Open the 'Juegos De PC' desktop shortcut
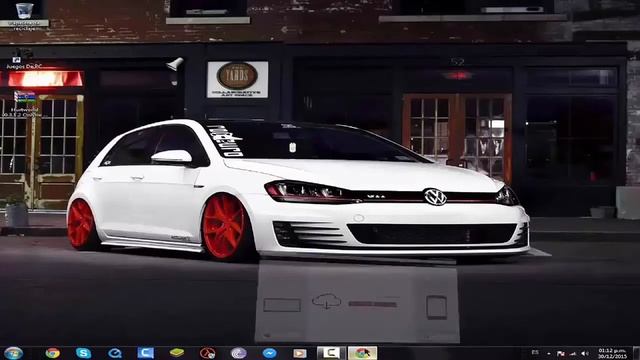The image size is (640, 360). tap(24, 59)
